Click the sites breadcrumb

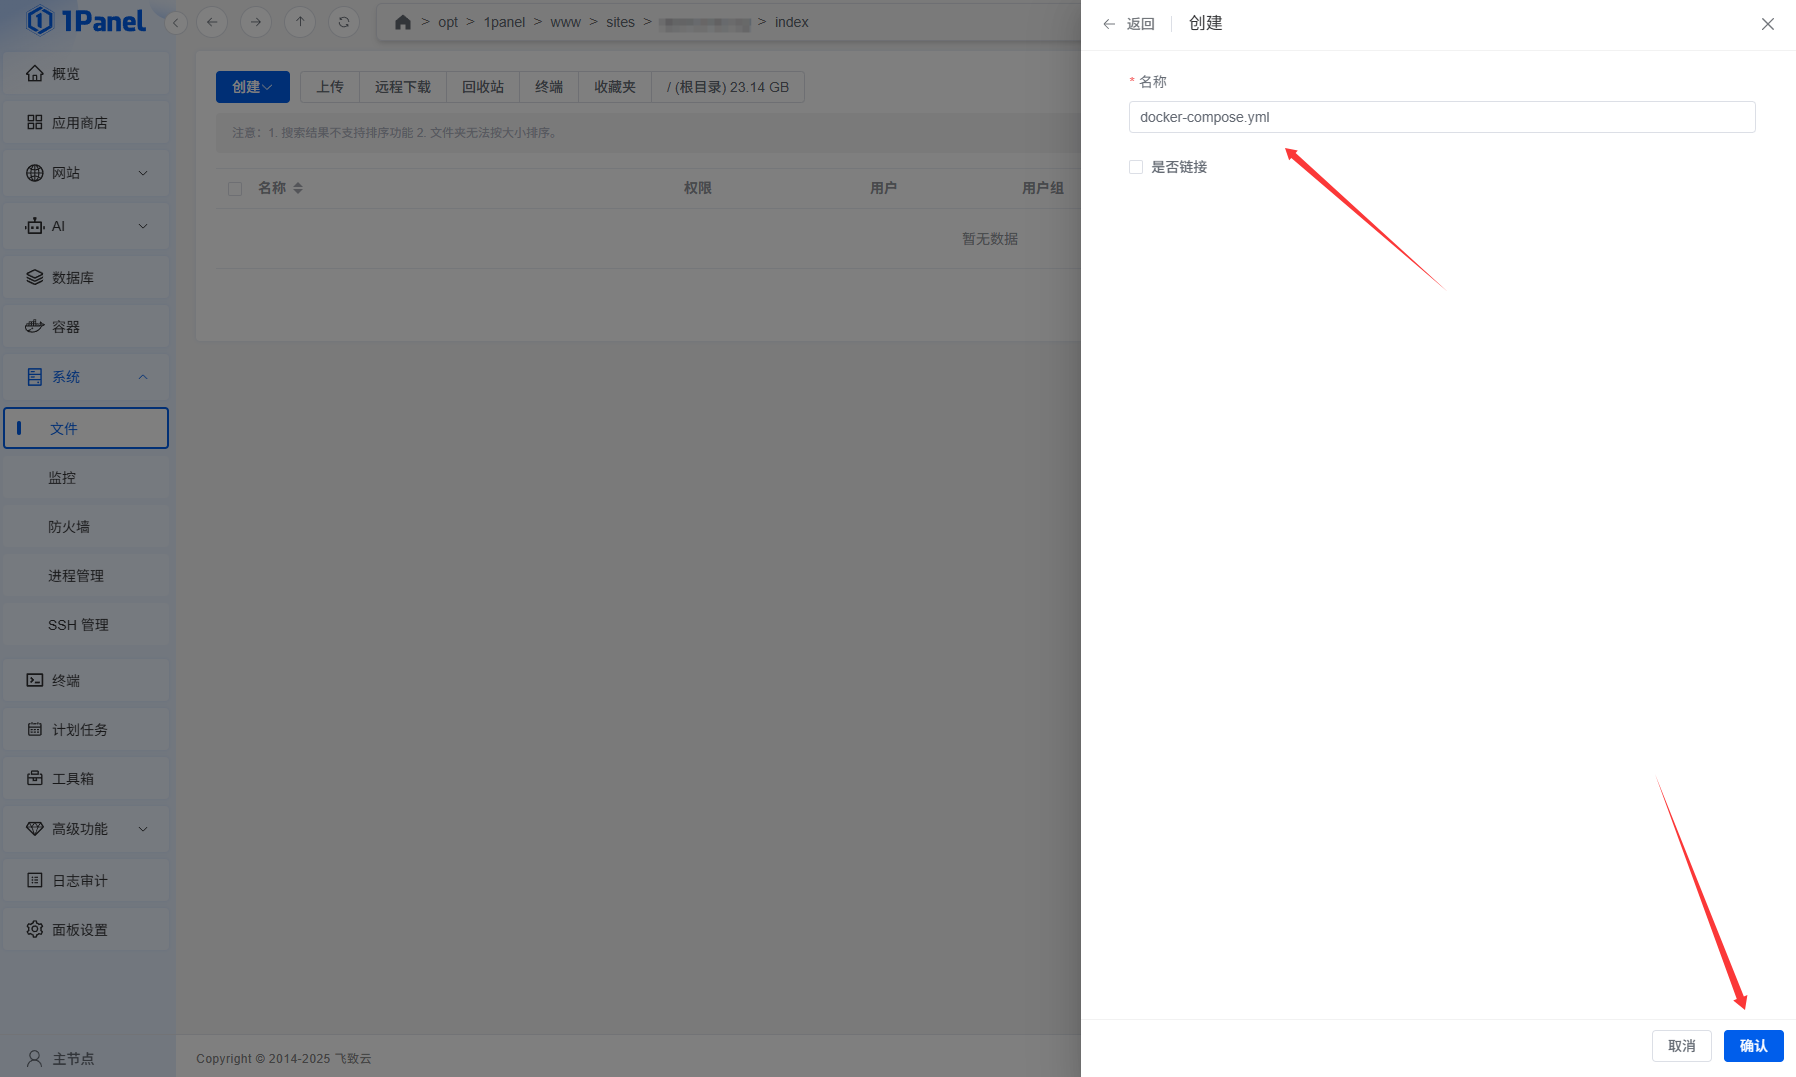click(620, 22)
